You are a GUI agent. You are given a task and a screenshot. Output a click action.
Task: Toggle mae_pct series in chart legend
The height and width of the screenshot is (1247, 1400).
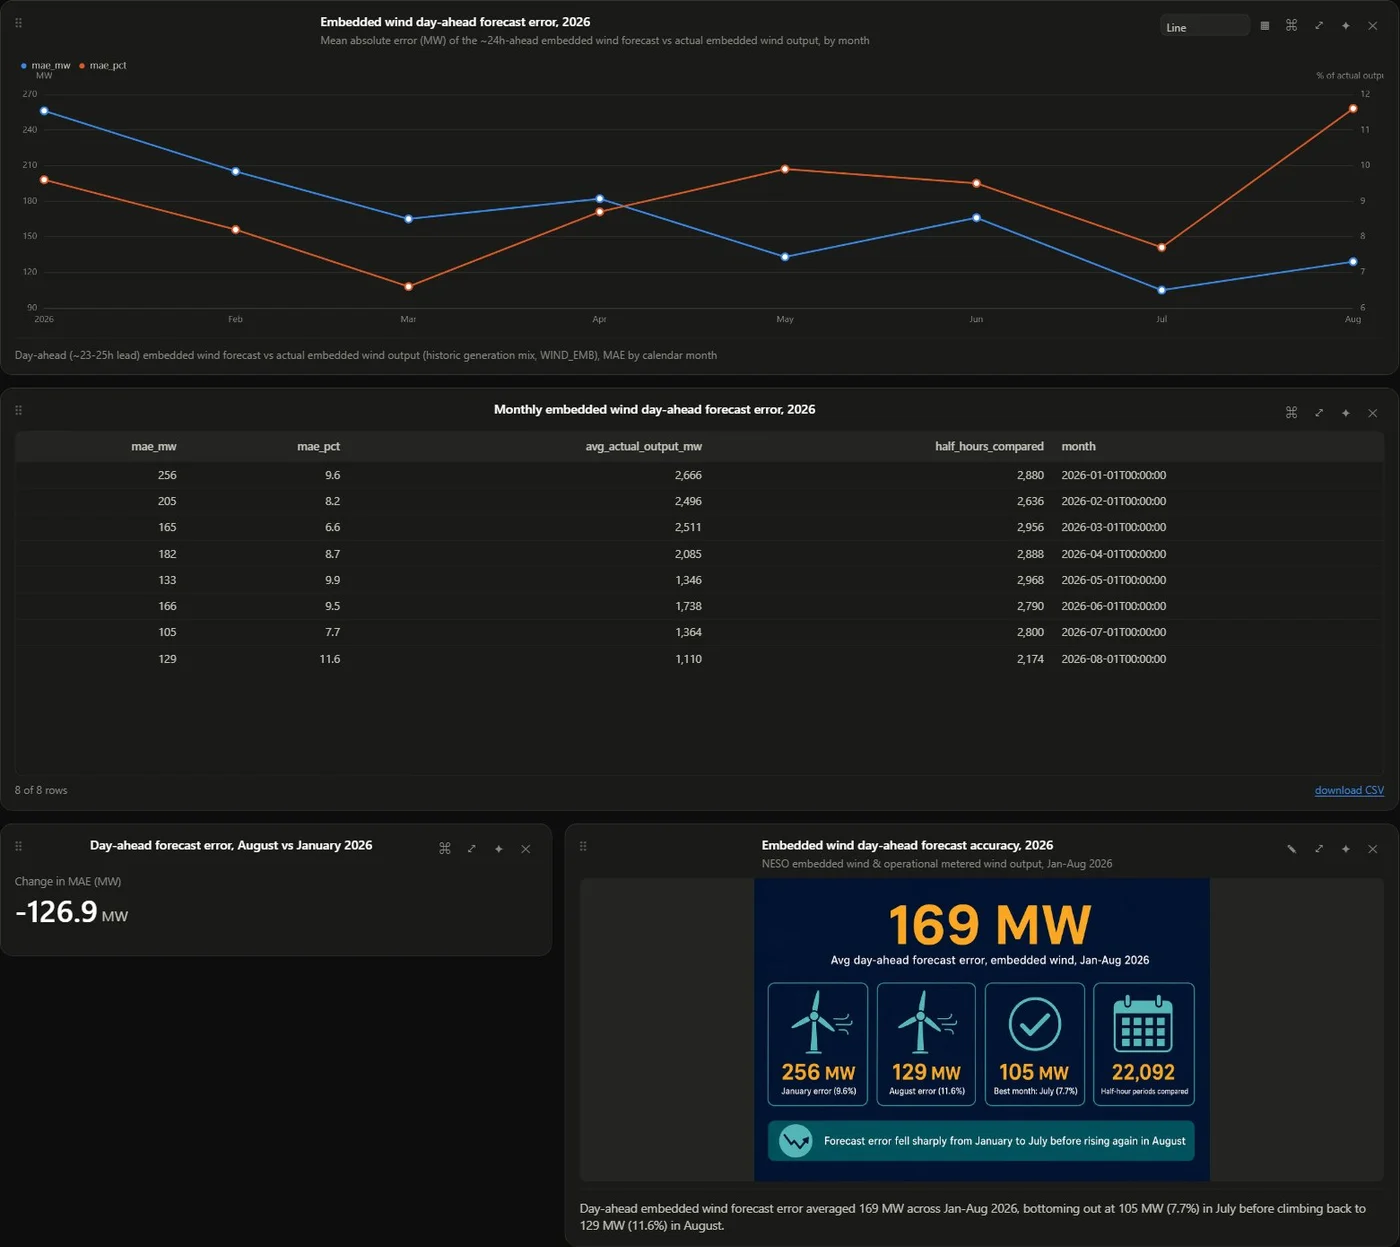coord(103,66)
